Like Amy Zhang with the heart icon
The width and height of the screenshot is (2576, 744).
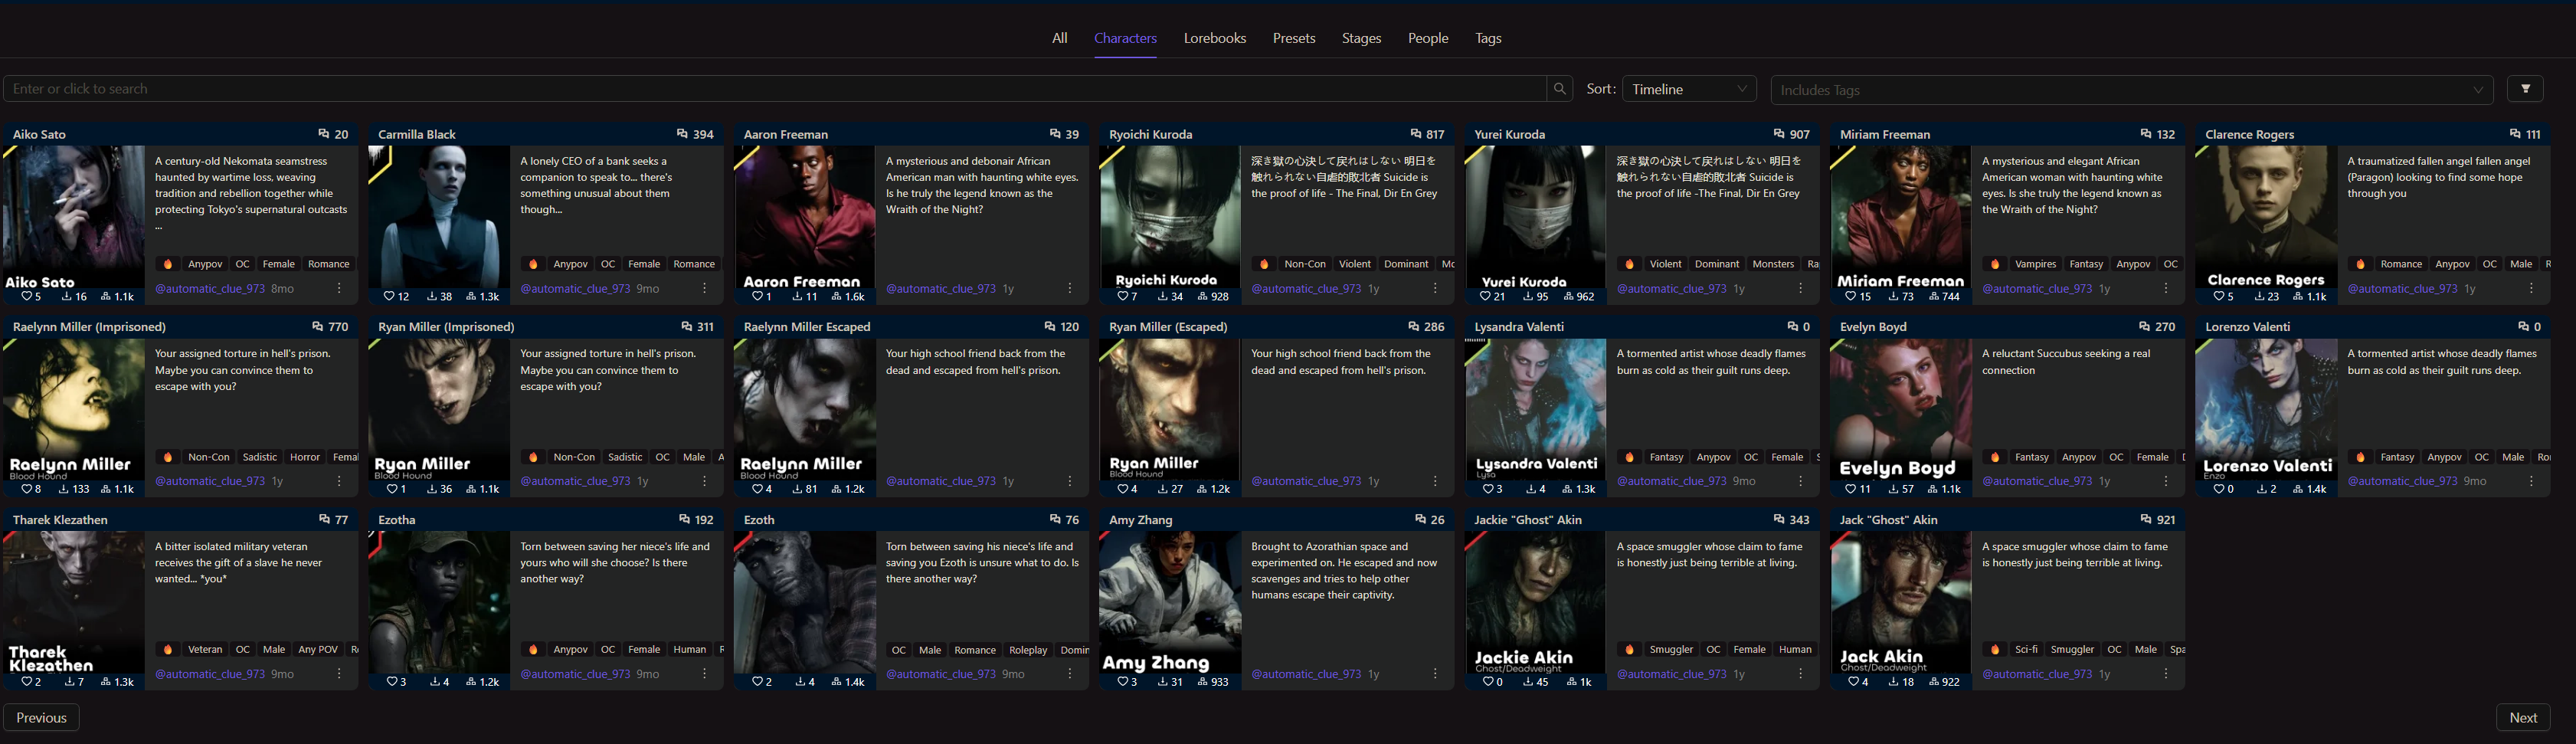click(1123, 682)
